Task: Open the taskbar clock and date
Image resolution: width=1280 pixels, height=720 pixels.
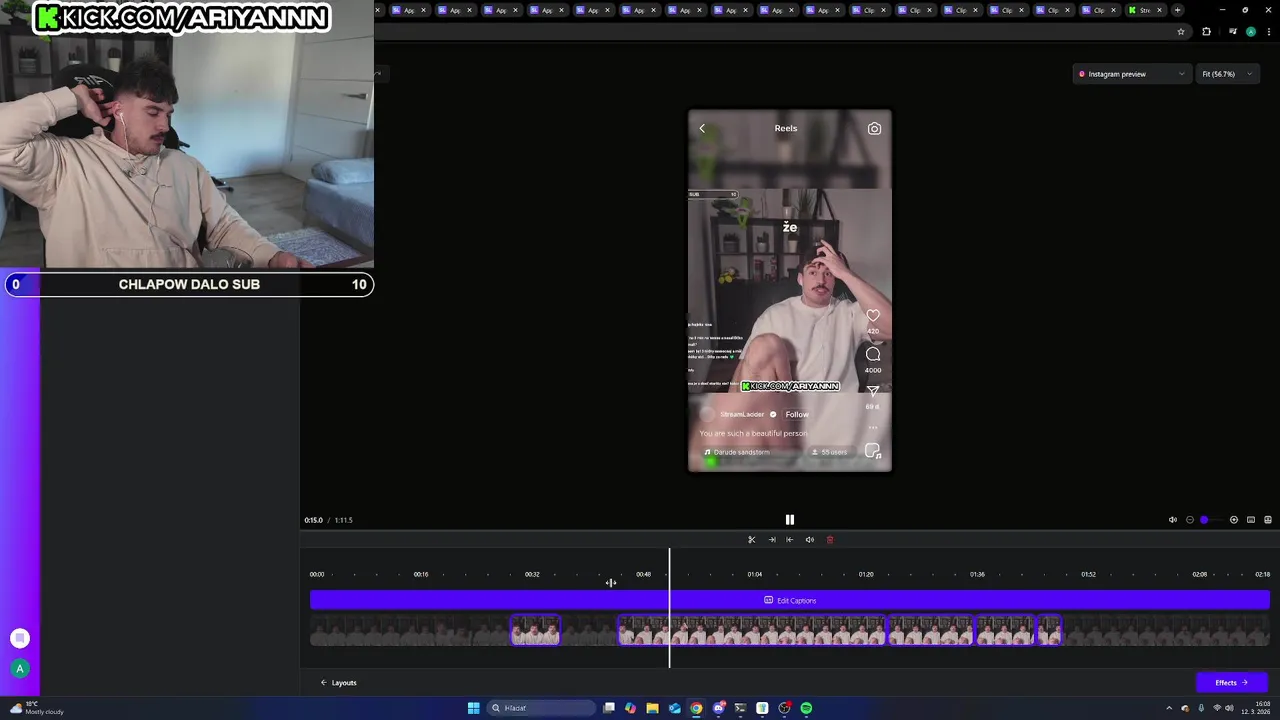Action: pos(1255,708)
